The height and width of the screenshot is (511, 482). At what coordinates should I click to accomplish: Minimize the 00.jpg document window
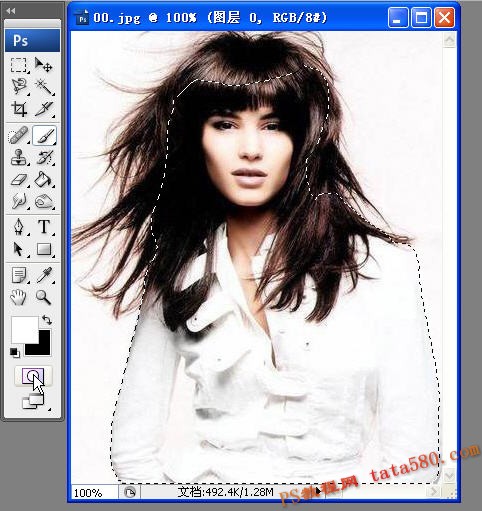pyautogui.click(x=398, y=18)
